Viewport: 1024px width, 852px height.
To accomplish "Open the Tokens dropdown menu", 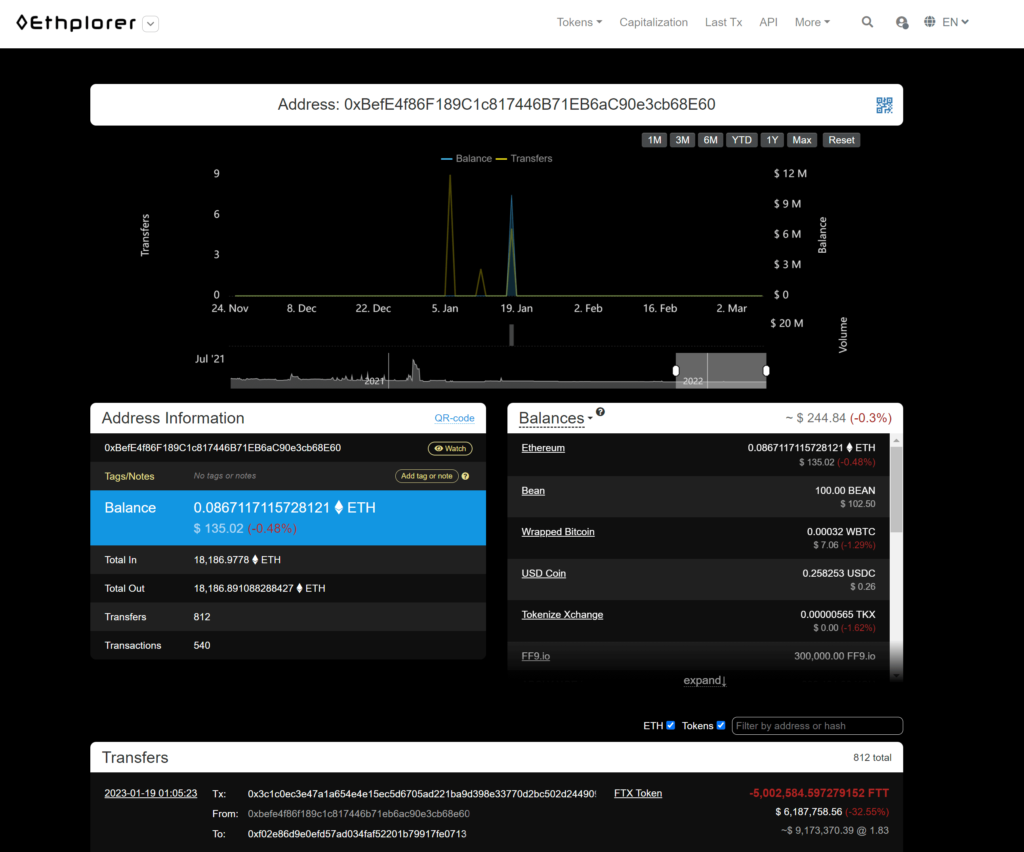I will [579, 22].
